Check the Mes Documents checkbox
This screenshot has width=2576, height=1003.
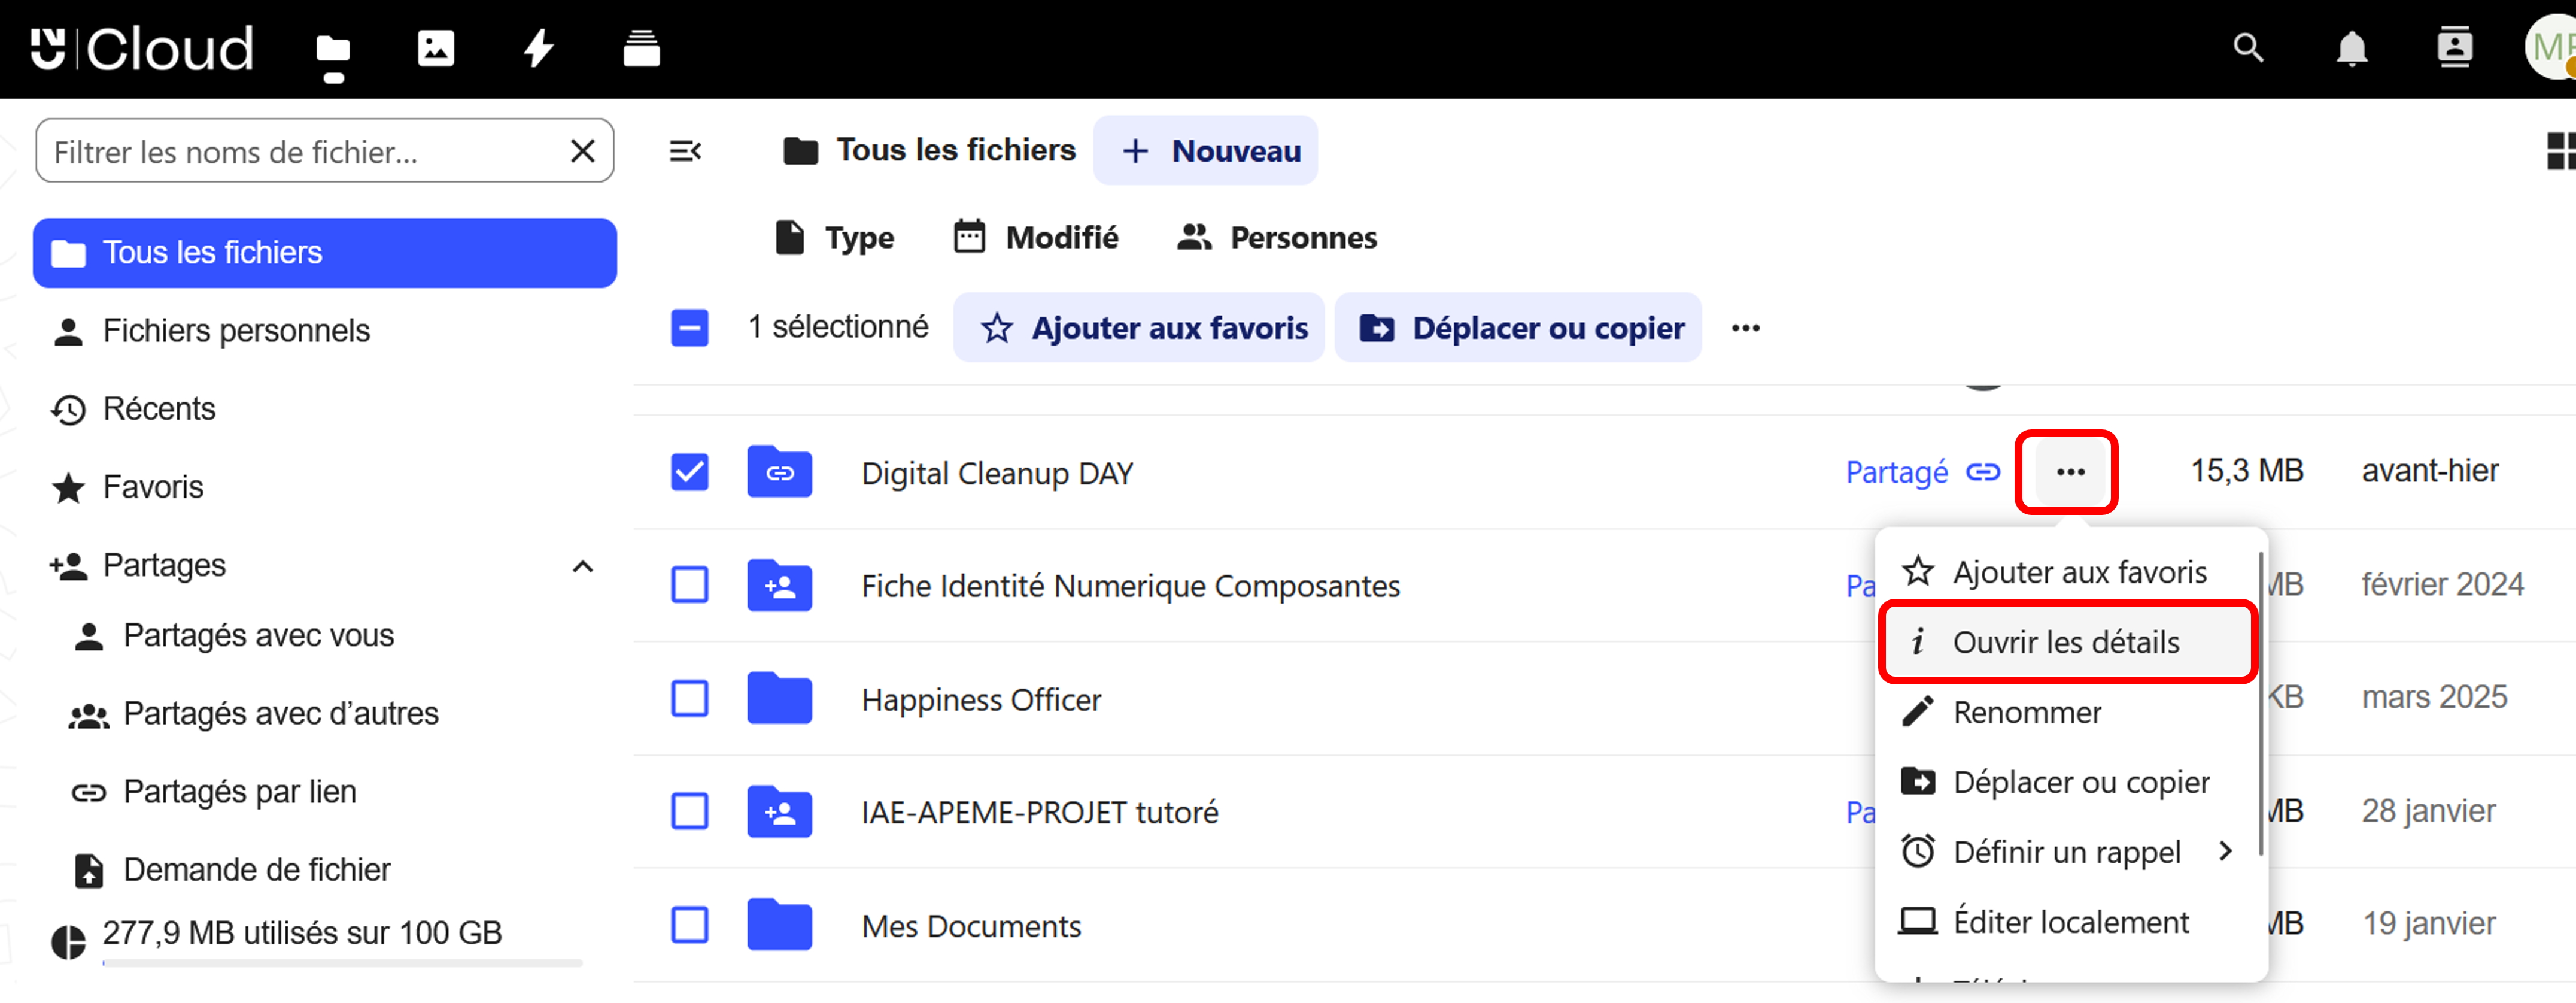[x=690, y=924]
